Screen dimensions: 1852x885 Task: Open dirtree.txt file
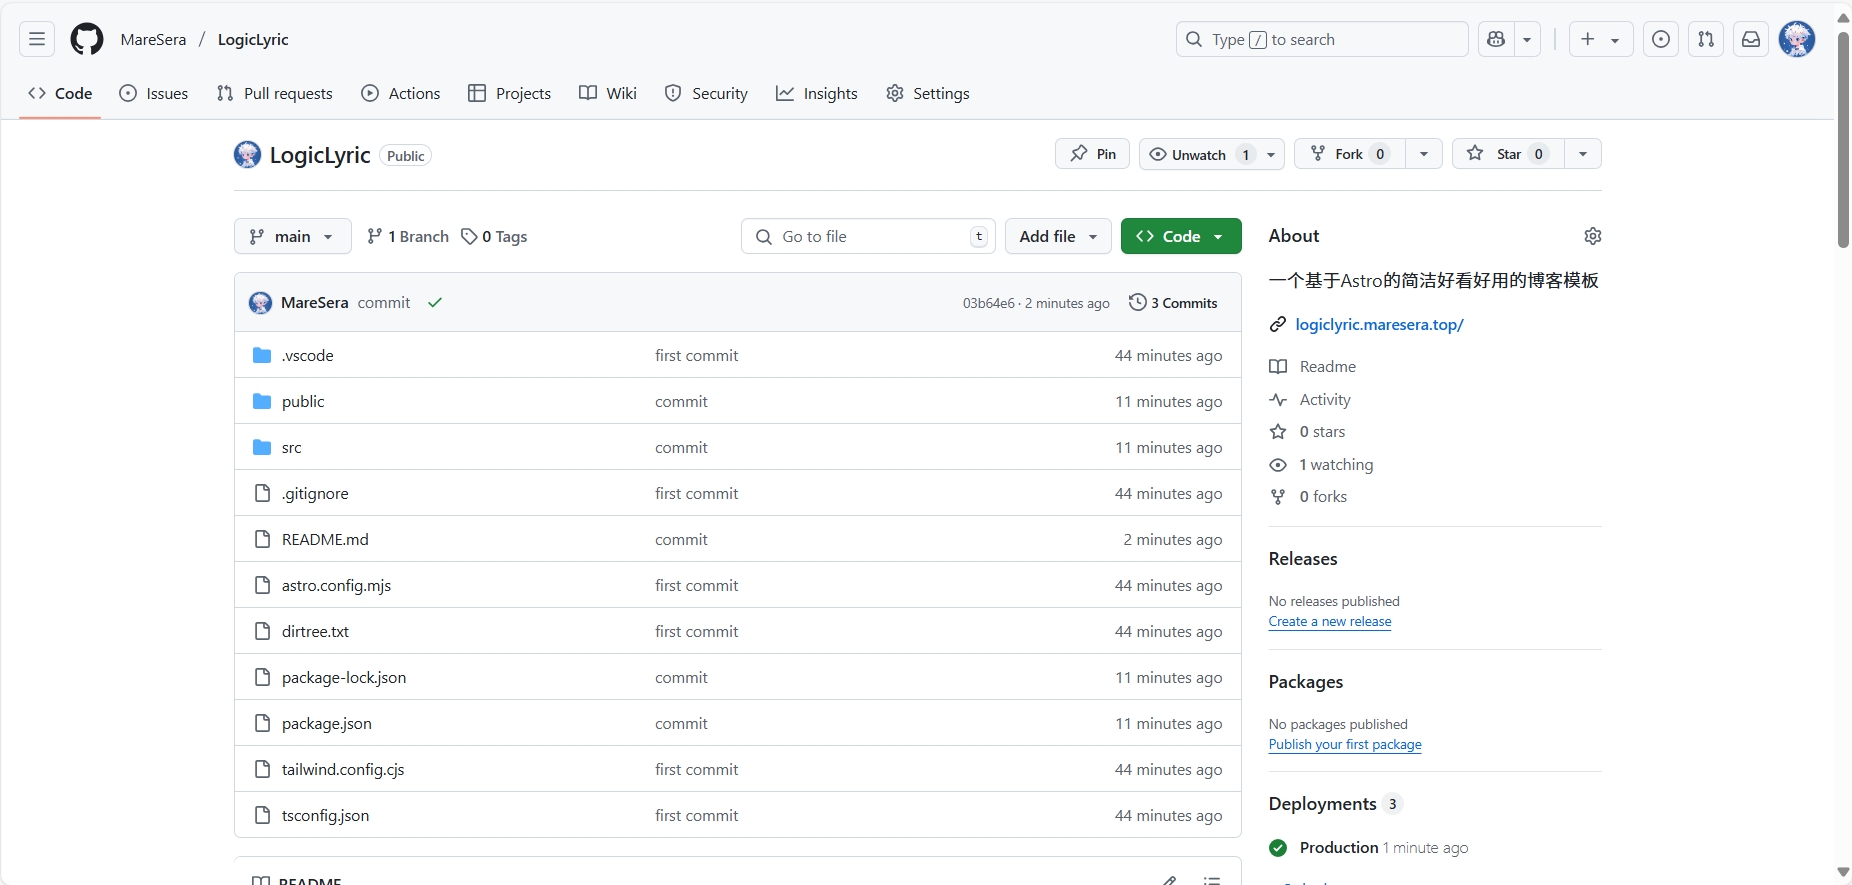click(315, 631)
